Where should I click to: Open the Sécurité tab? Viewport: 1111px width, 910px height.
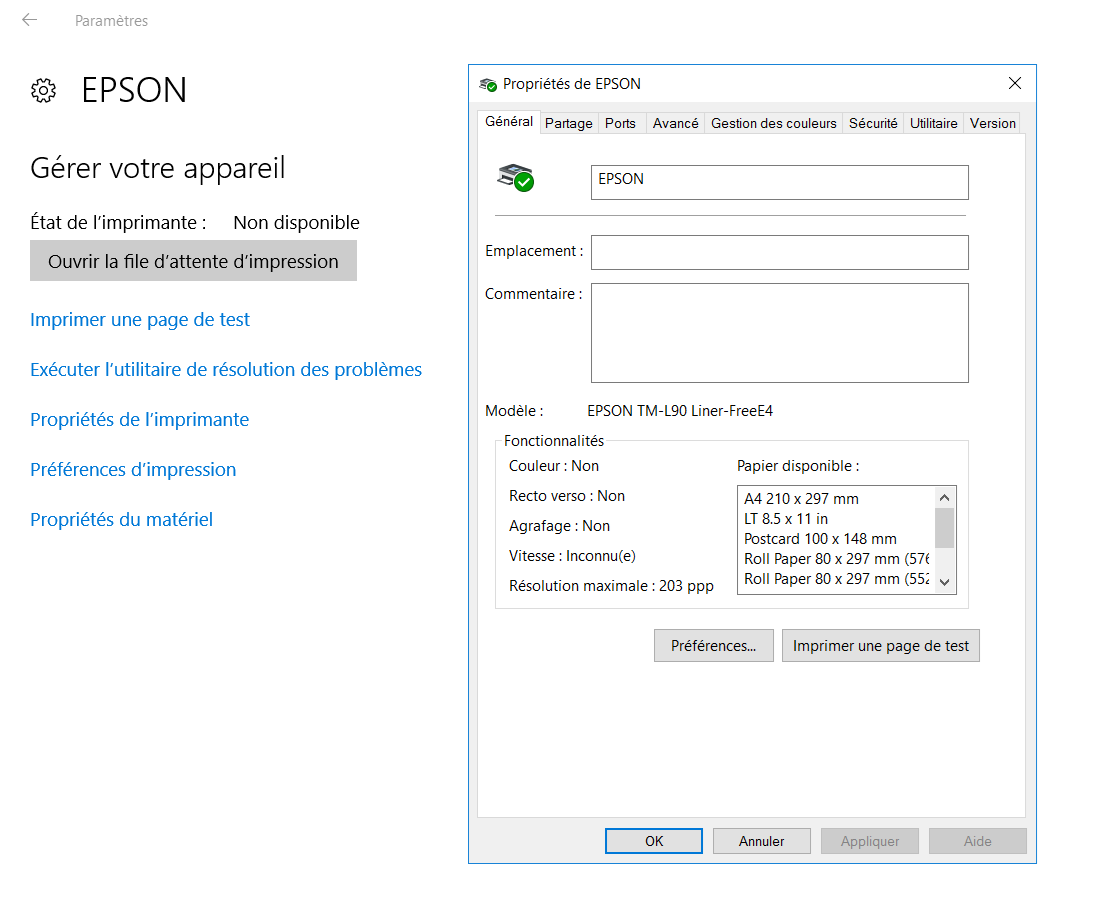[x=872, y=123]
